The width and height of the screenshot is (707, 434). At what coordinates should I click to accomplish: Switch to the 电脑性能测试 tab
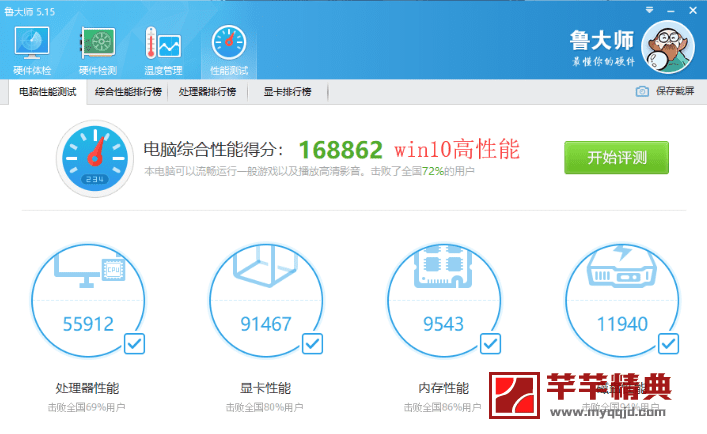click(x=48, y=92)
